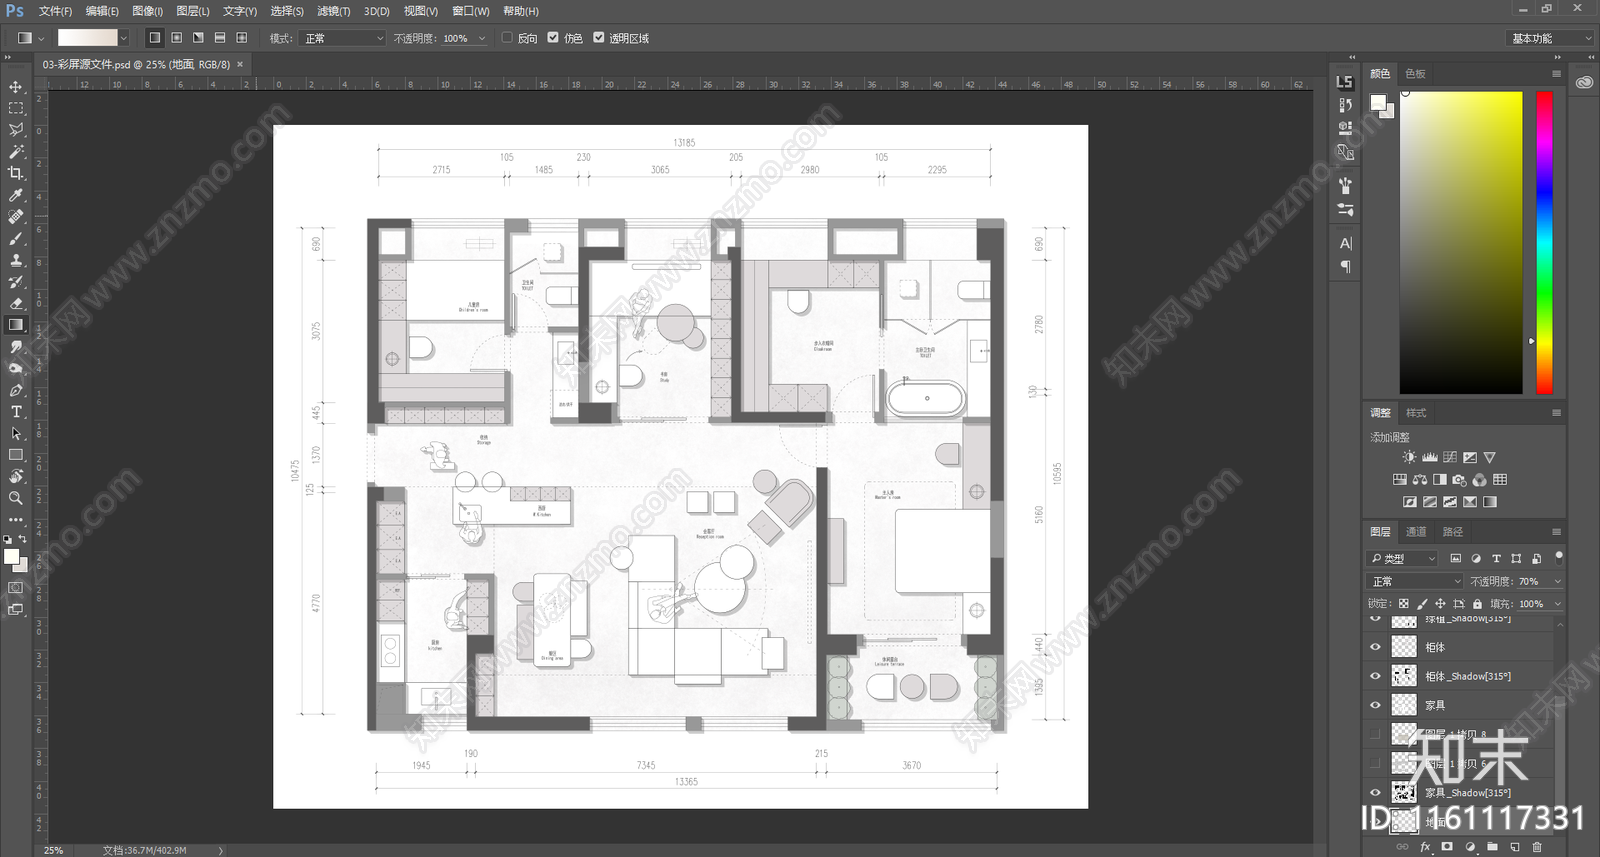
Task: Select the Clone Stamp tool
Action: (x=16, y=260)
